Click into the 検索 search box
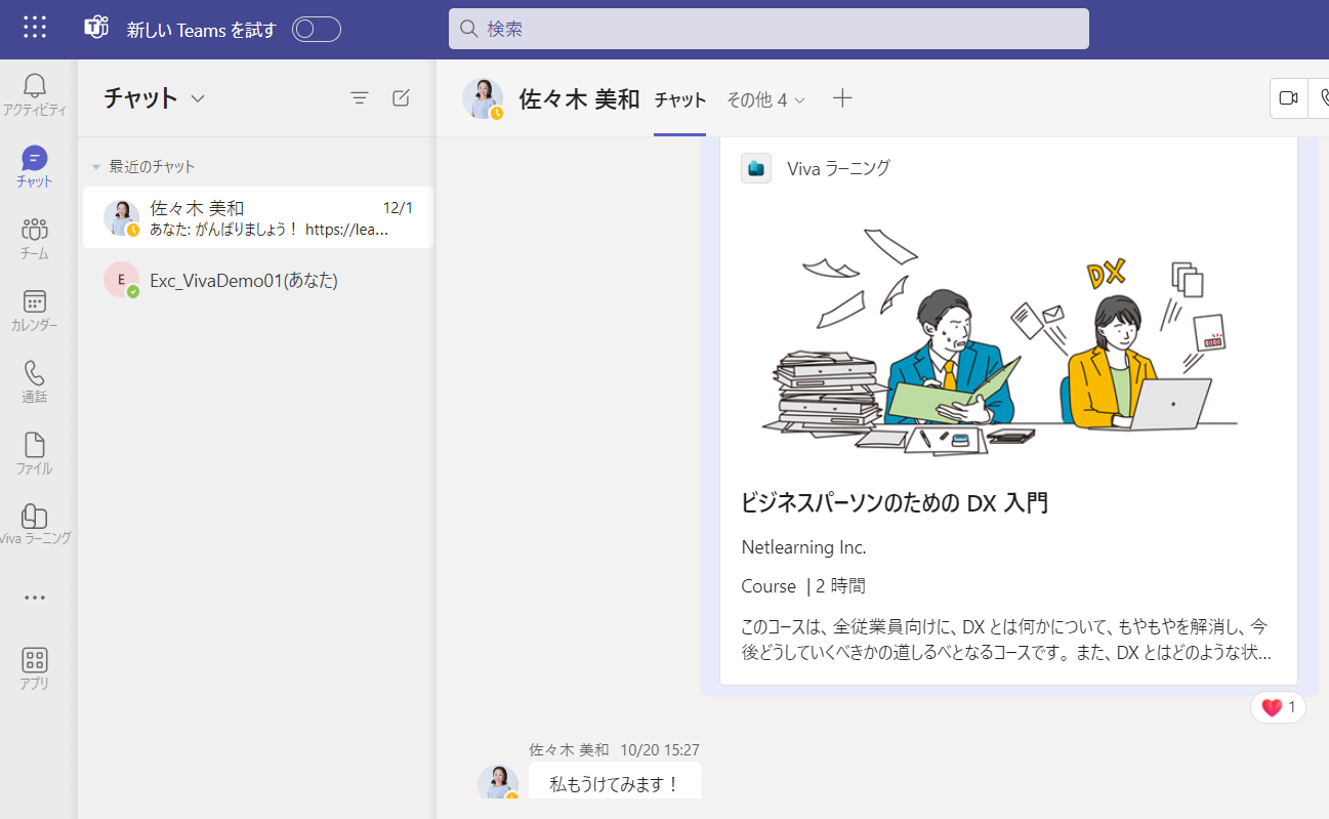This screenshot has width=1329, height=819. click(768, 29)
